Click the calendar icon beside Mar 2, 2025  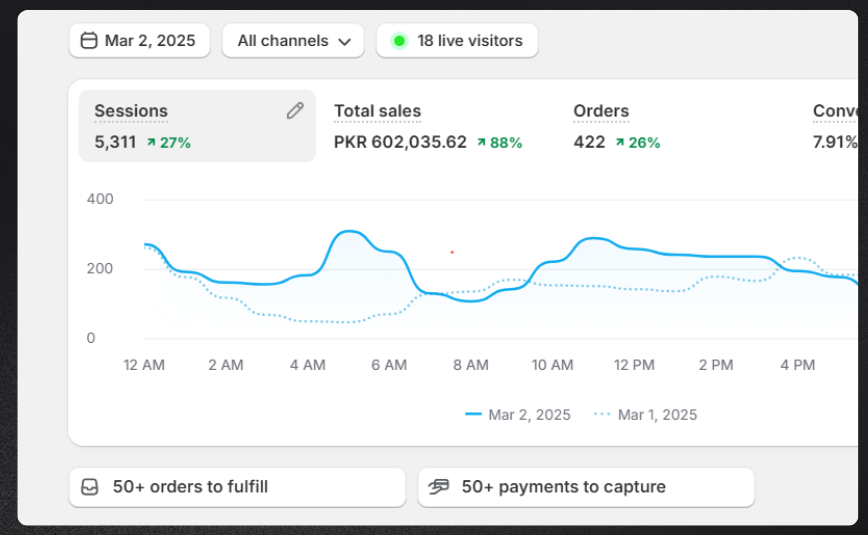89,40
